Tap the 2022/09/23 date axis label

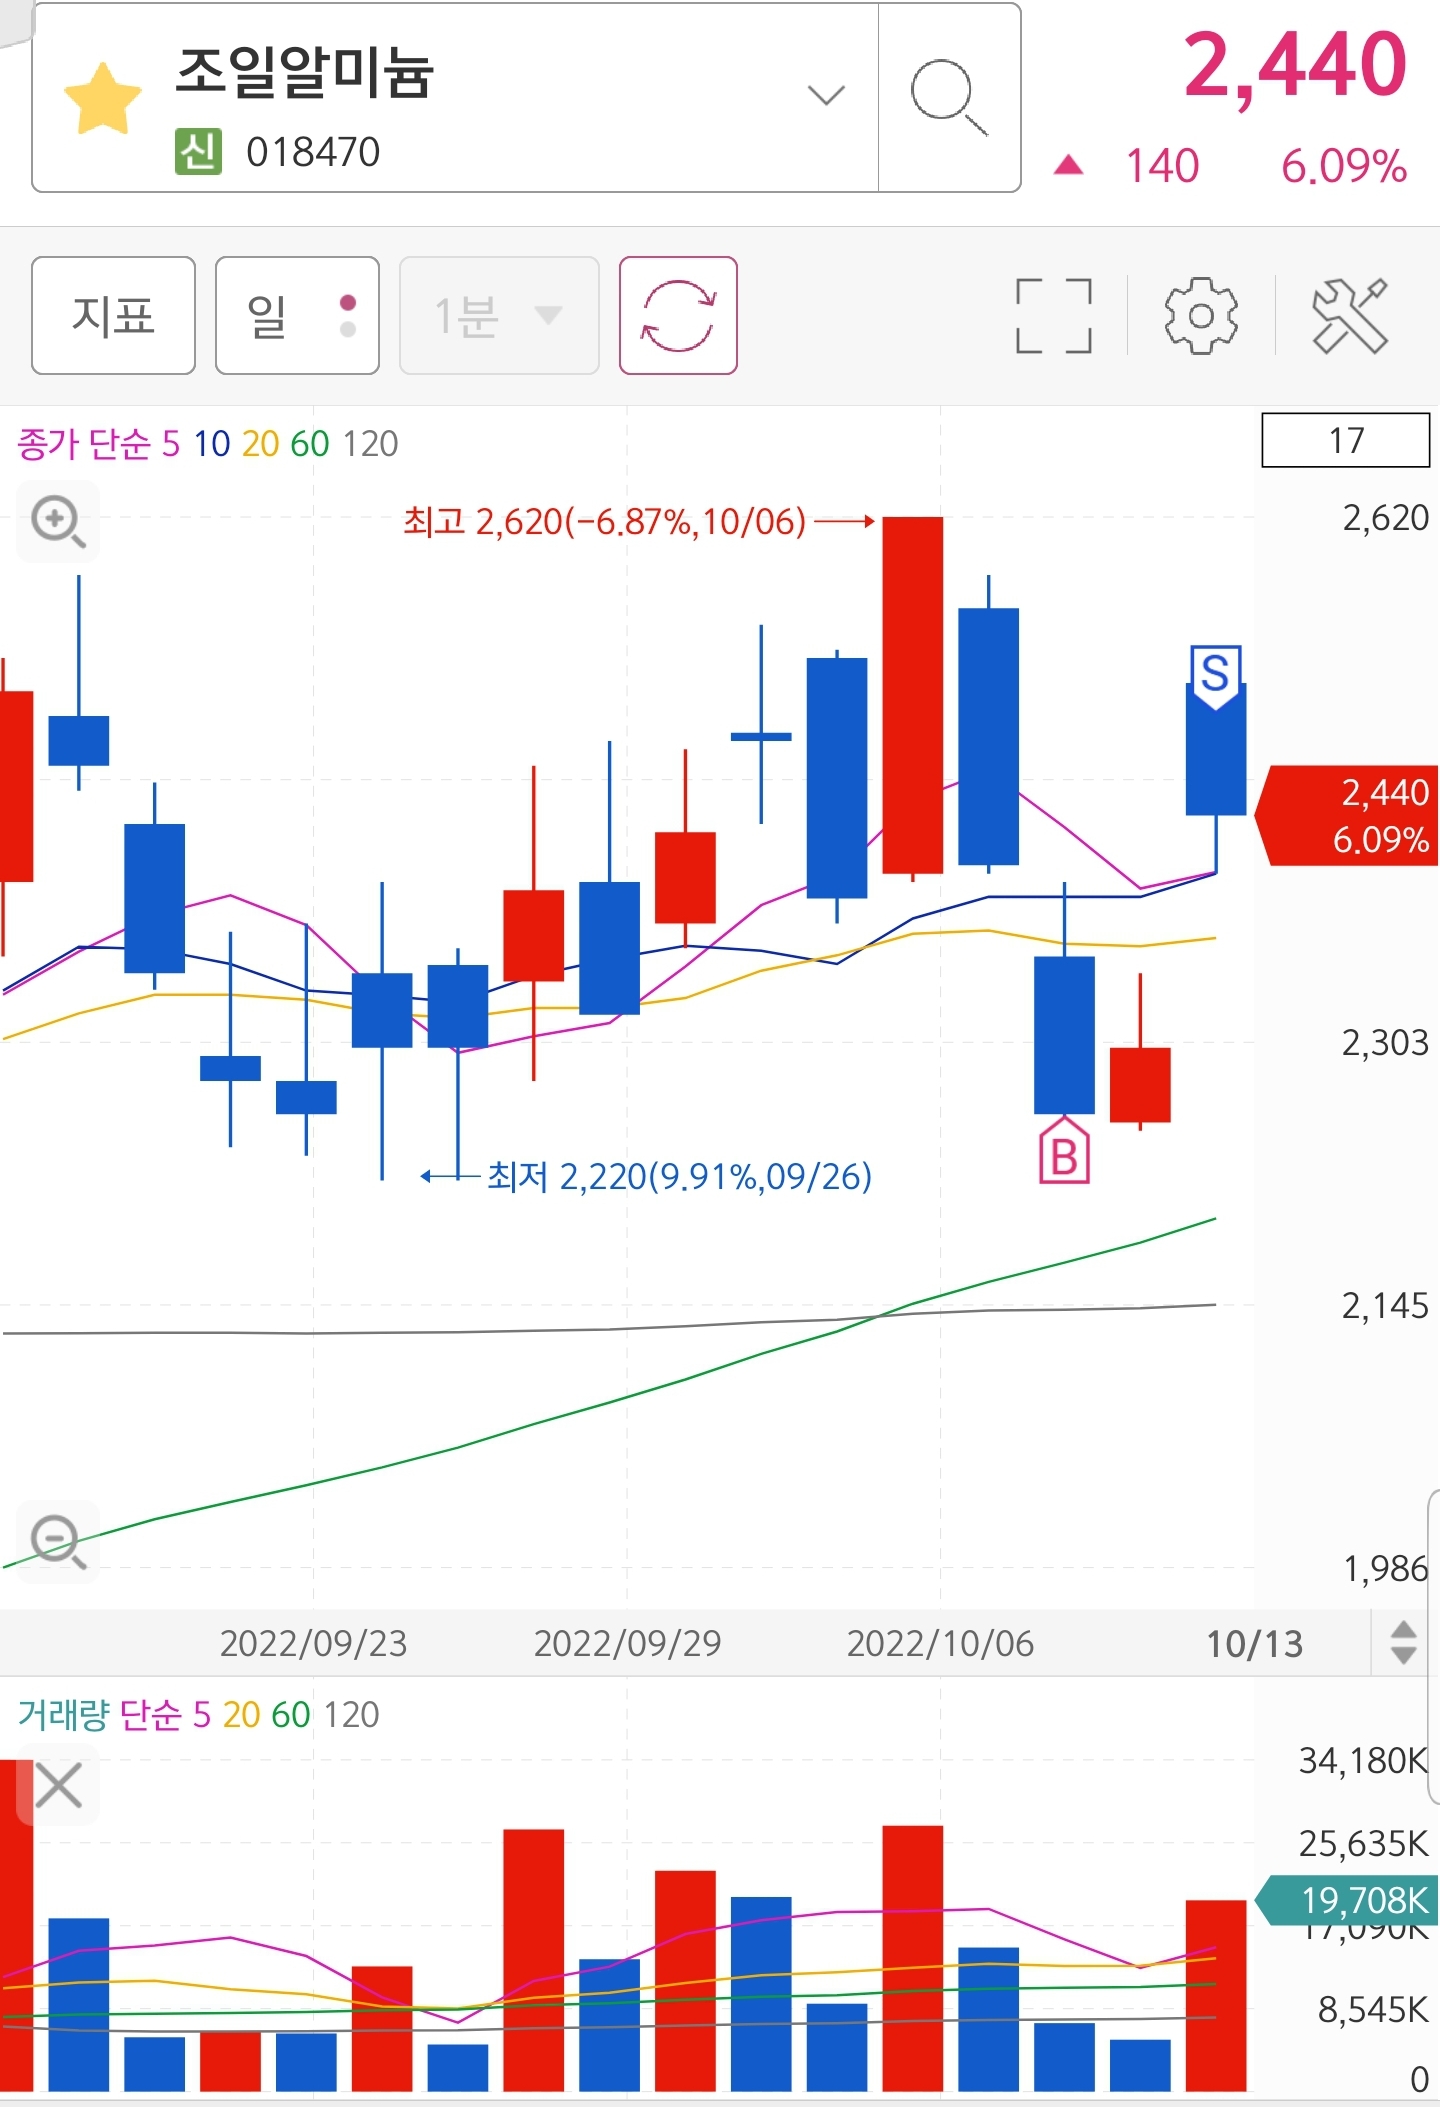[313, 1643]
